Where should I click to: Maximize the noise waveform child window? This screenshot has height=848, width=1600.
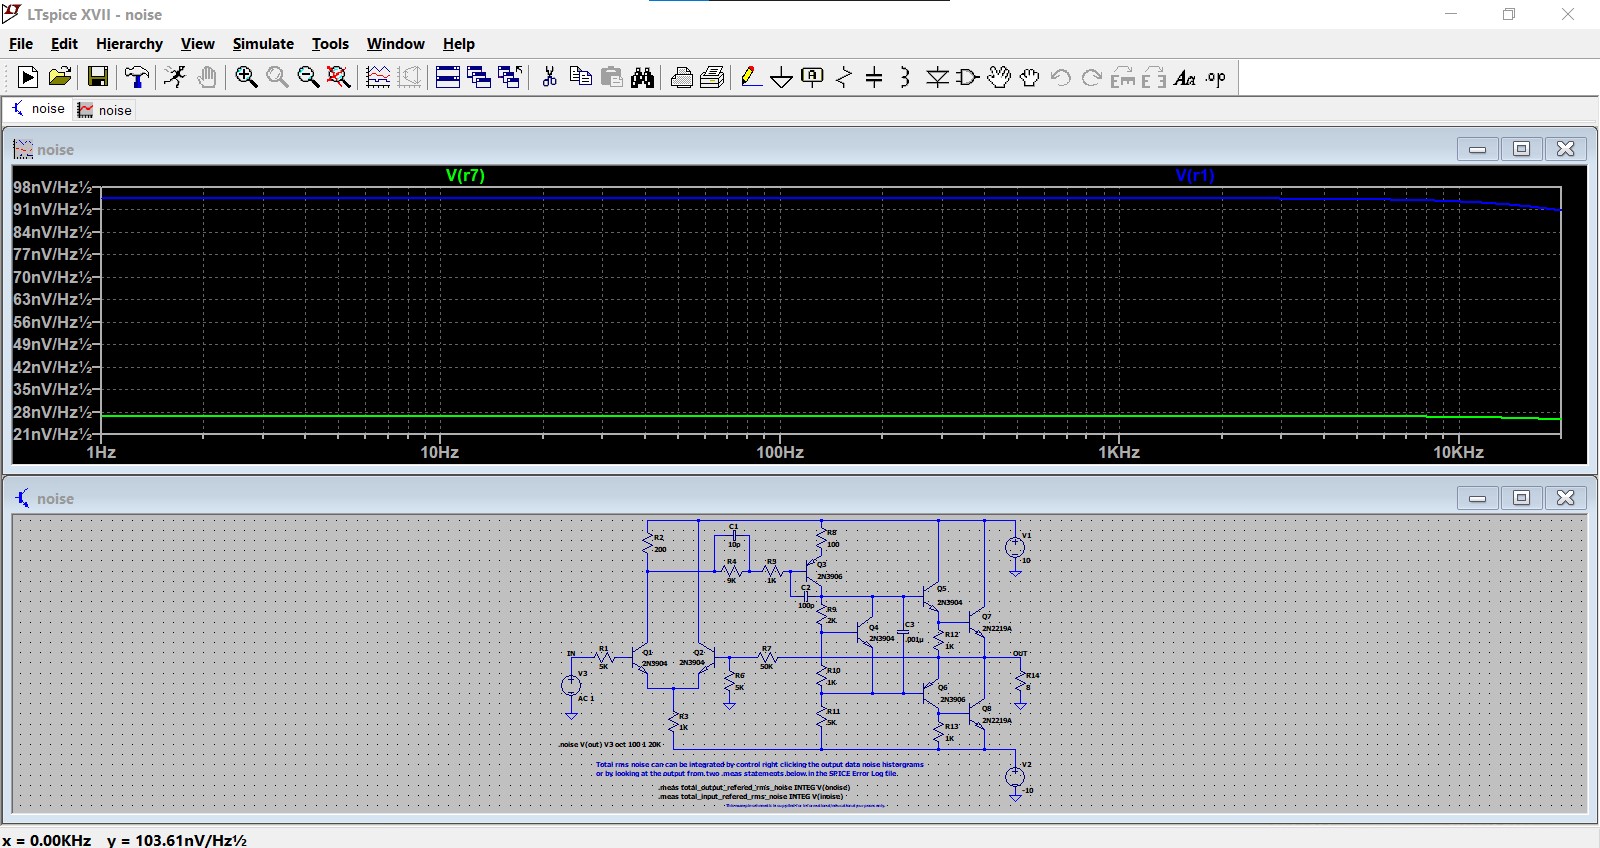point(1521,149)
